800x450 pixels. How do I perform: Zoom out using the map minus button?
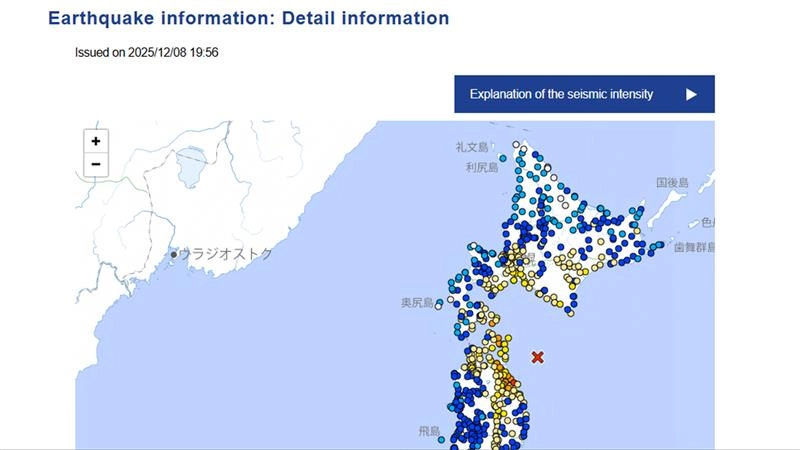pos(96,165)
